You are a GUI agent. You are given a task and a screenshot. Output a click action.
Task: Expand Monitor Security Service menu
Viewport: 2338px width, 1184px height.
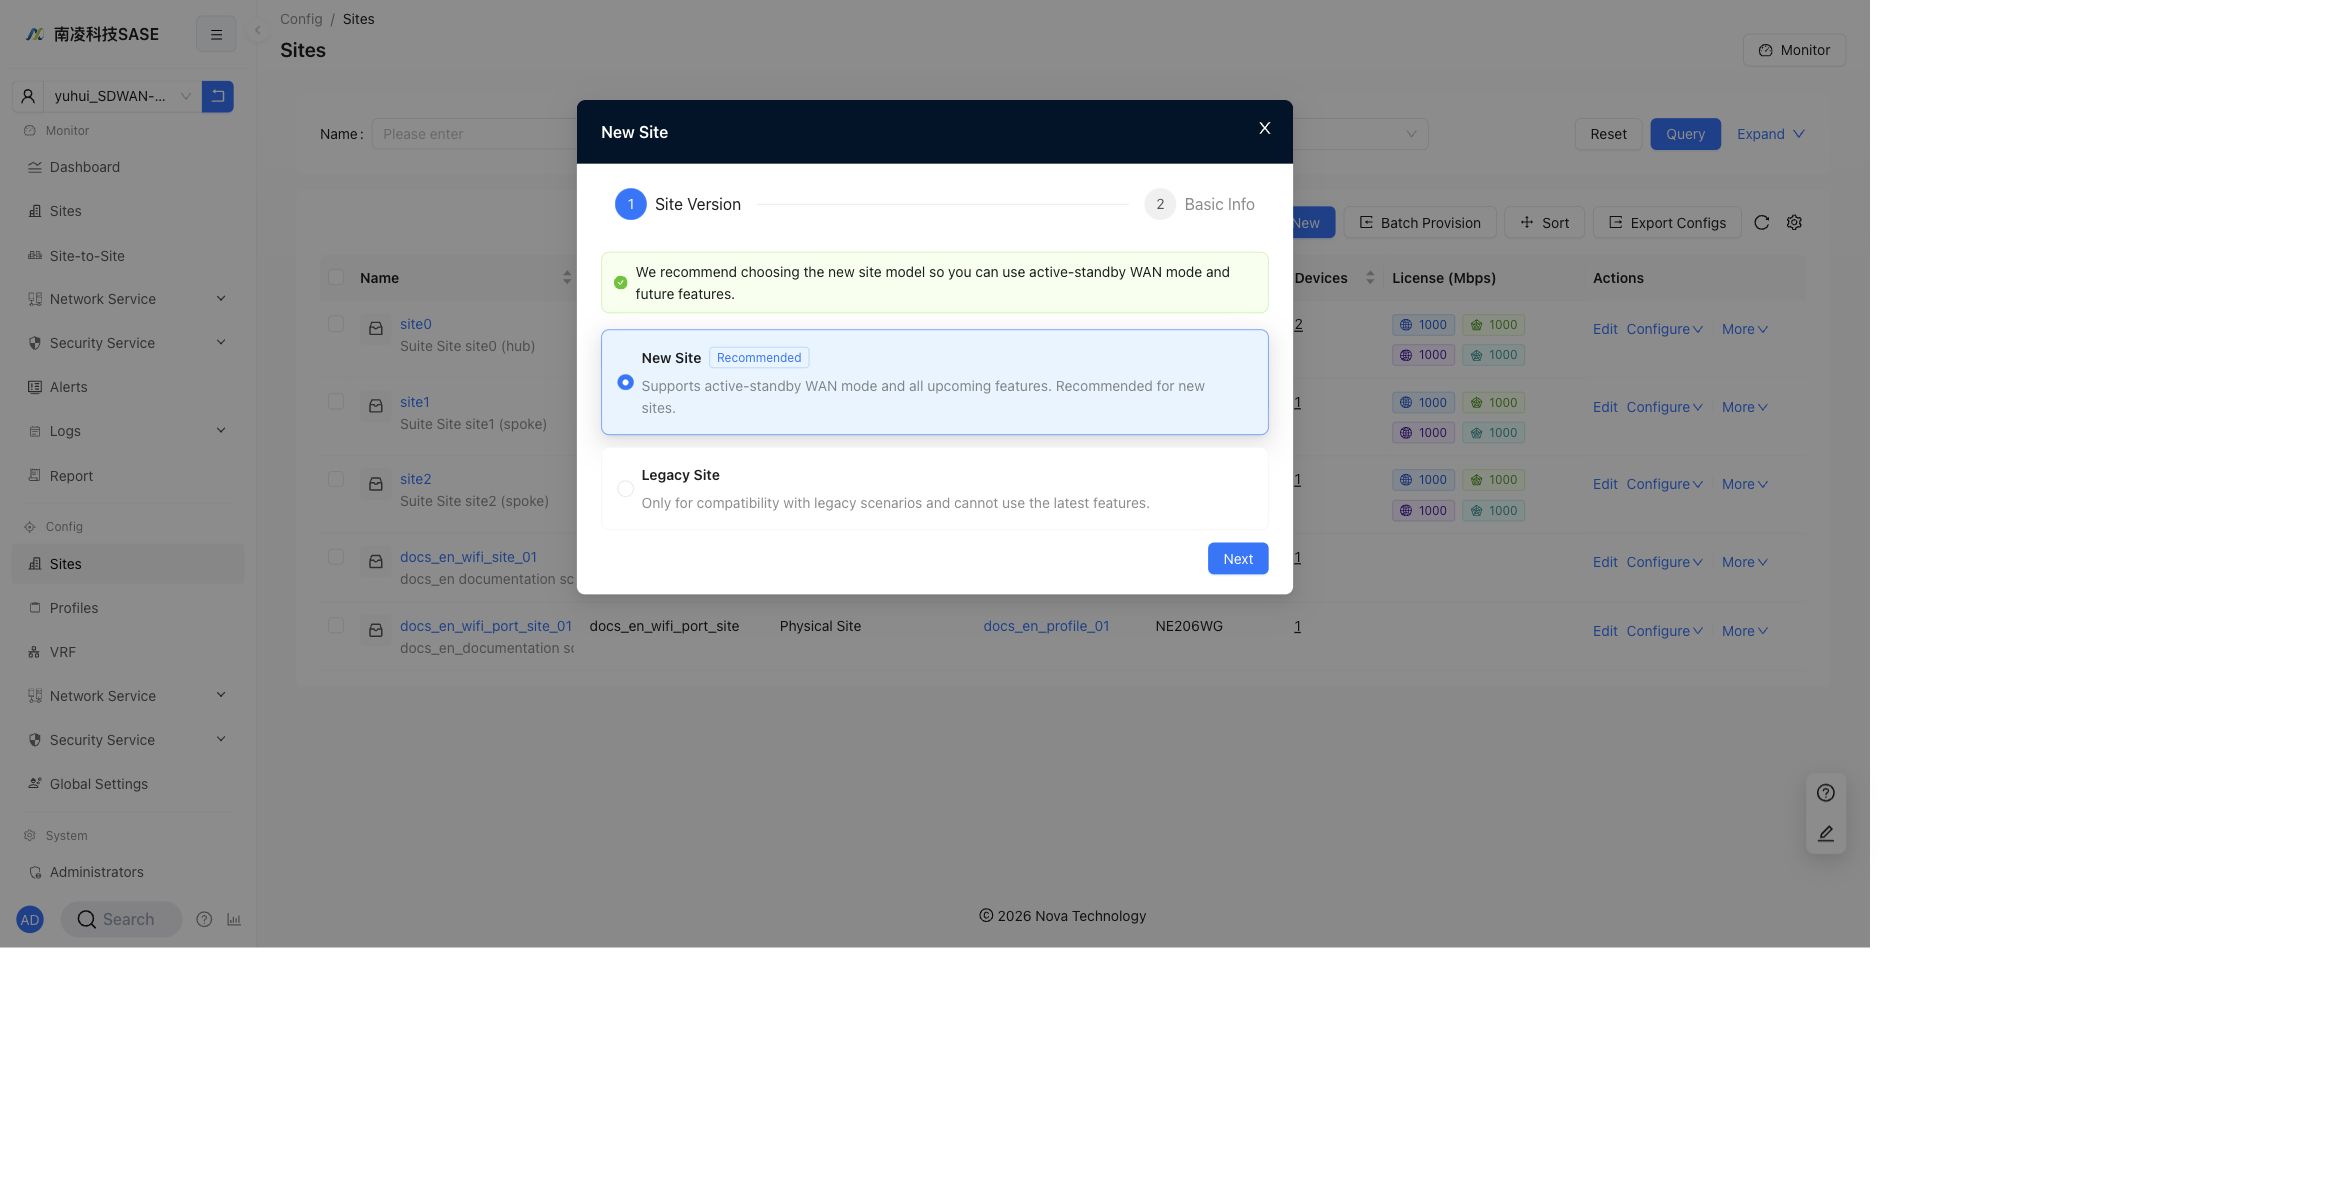tap(128, 343)
